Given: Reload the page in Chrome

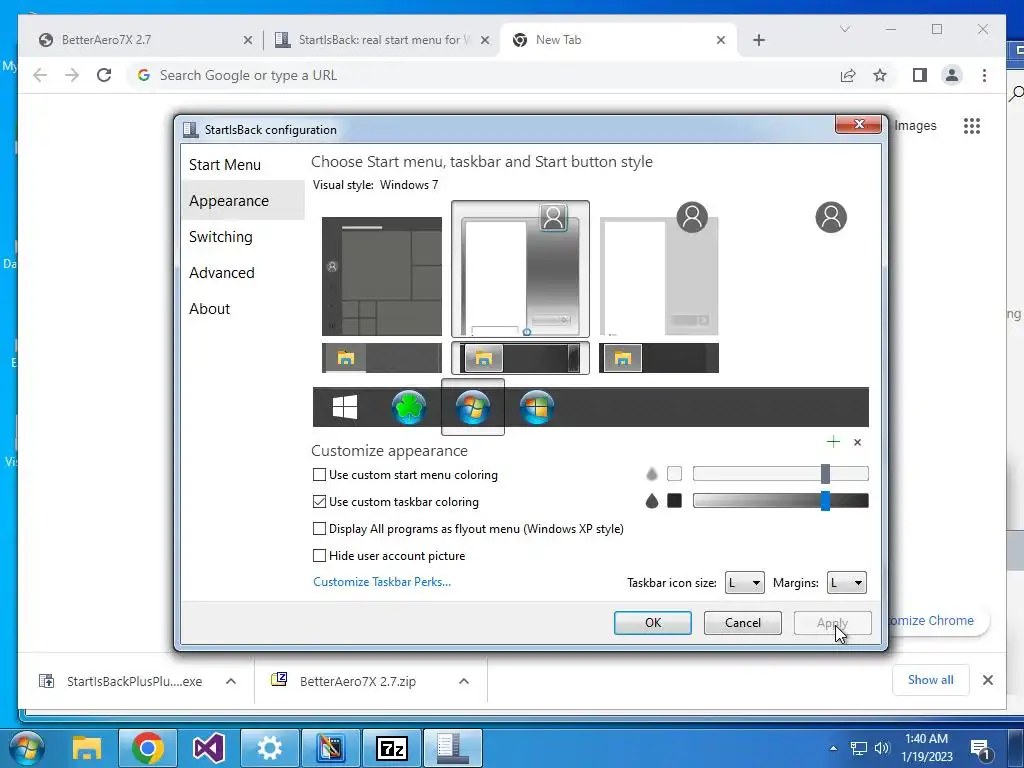Looking at the screenshot, I should pos(104,75).
